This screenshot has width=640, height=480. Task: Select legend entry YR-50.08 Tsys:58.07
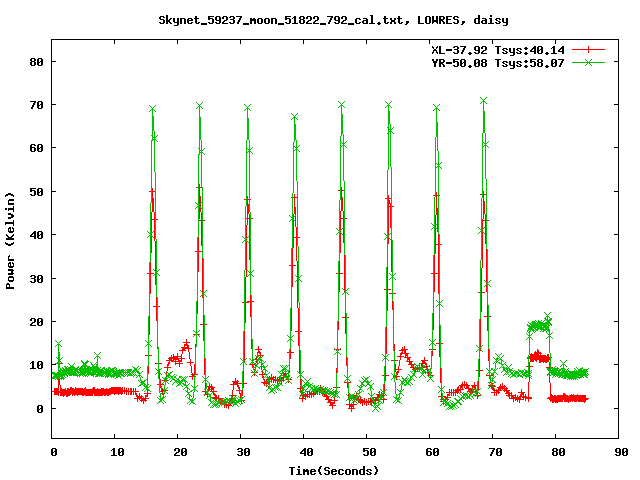coord(498,63)
